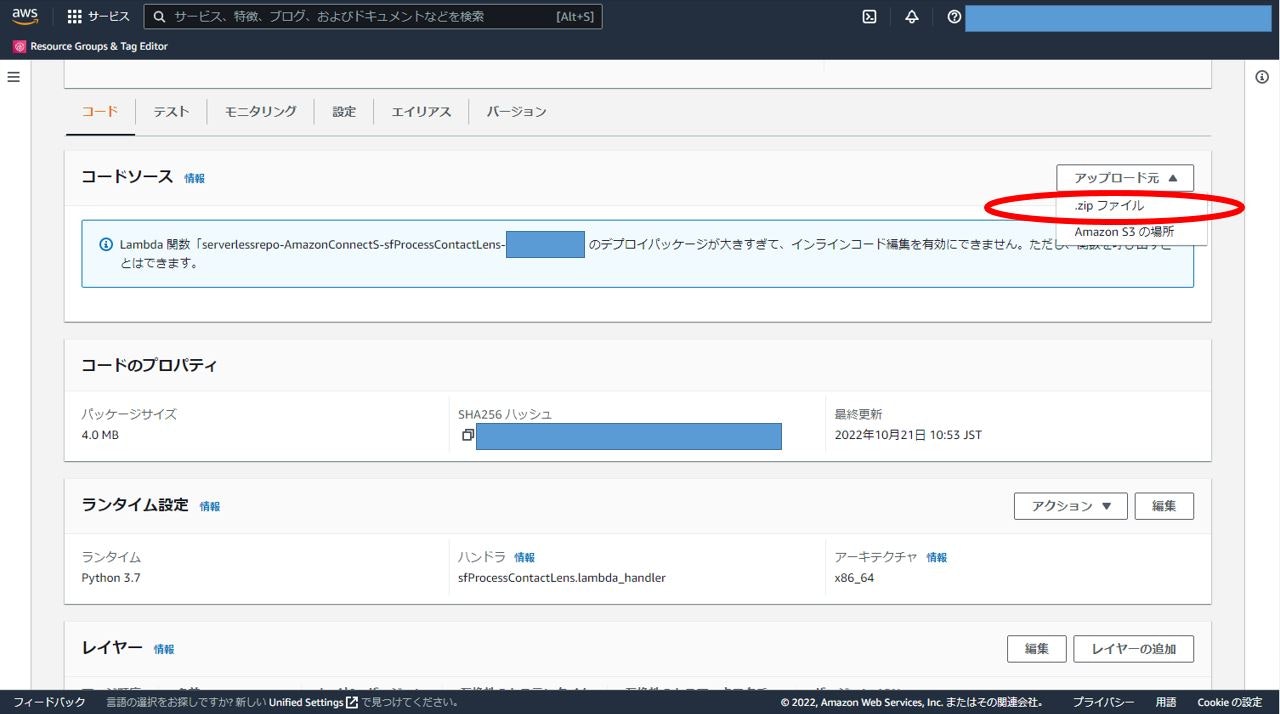The height and width of the screenshot is (714, 1280).
Task: Open the AWS home console logo
Action: point(23,16)
